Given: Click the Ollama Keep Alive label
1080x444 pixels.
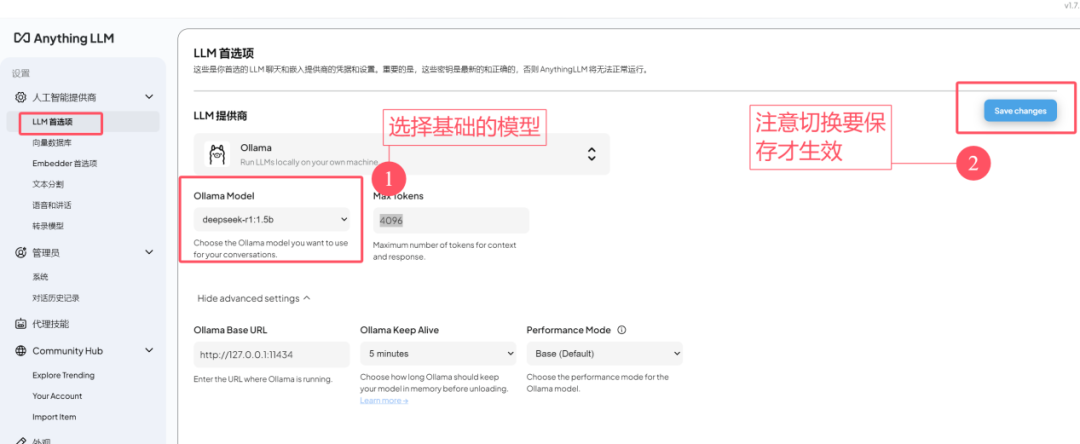Looking at the screenshot, I should pyautogui.click(x=399, y=330).
